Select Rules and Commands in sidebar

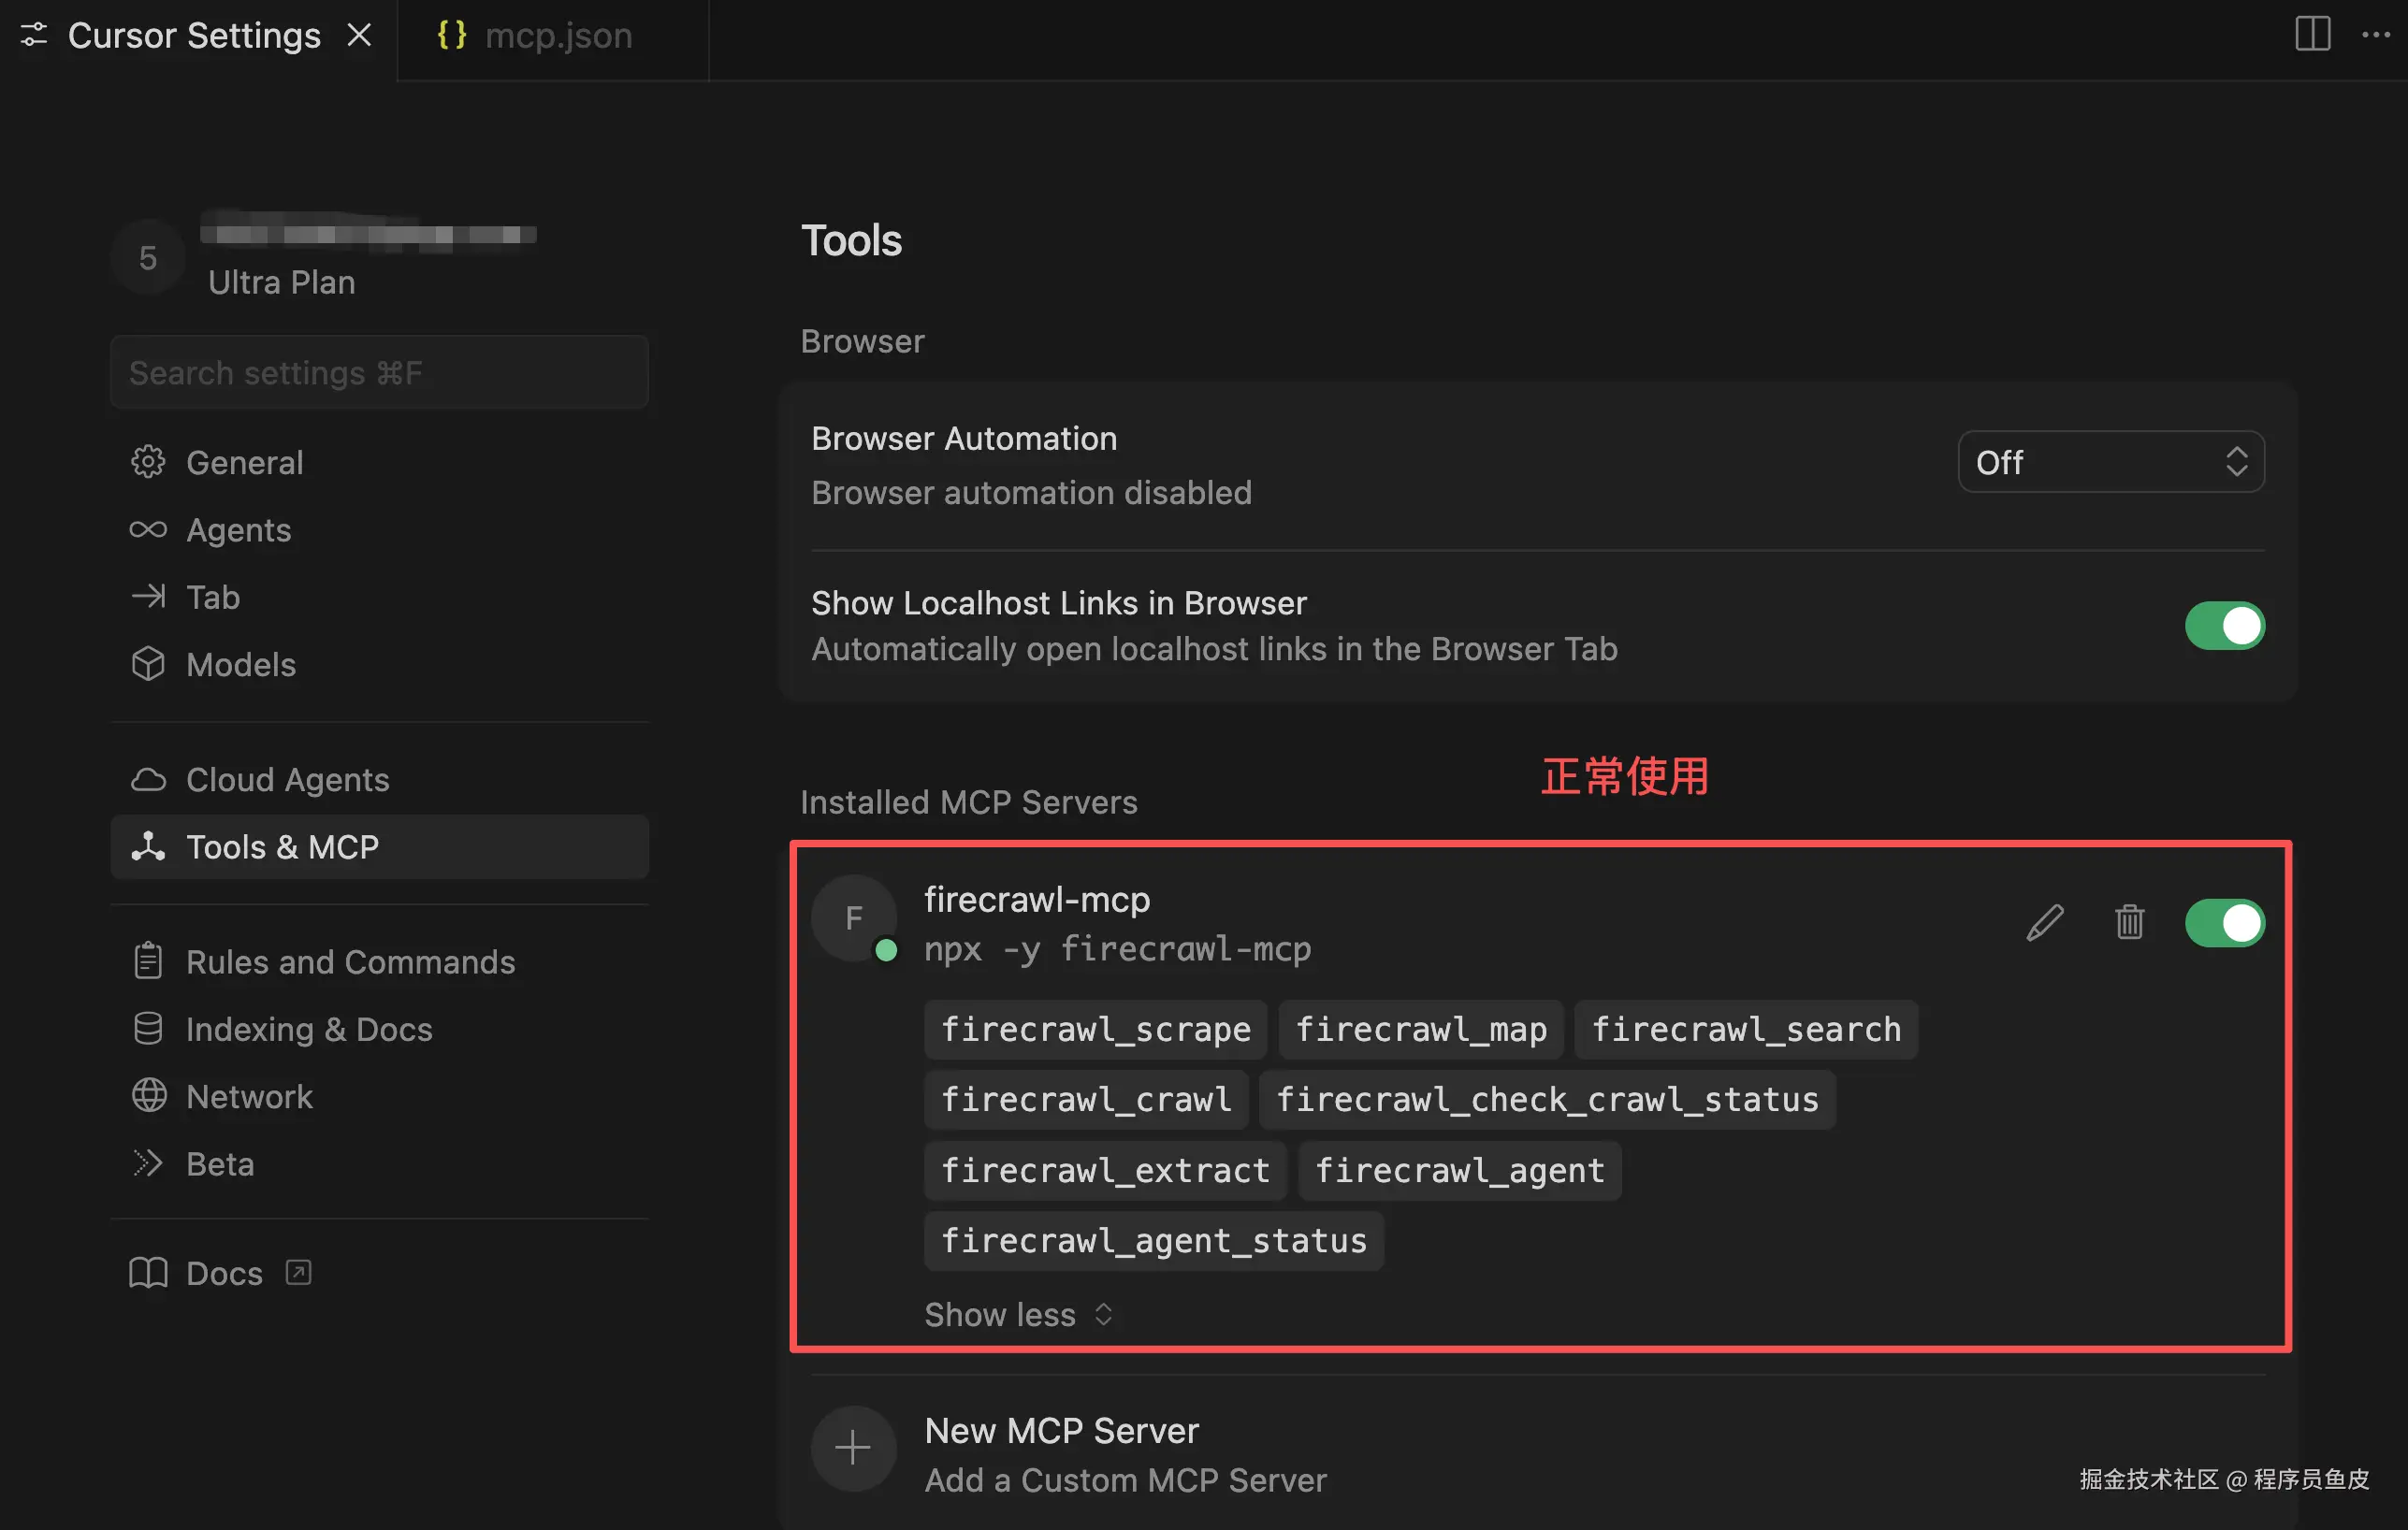pyautogui.click(x=350, y=962)
